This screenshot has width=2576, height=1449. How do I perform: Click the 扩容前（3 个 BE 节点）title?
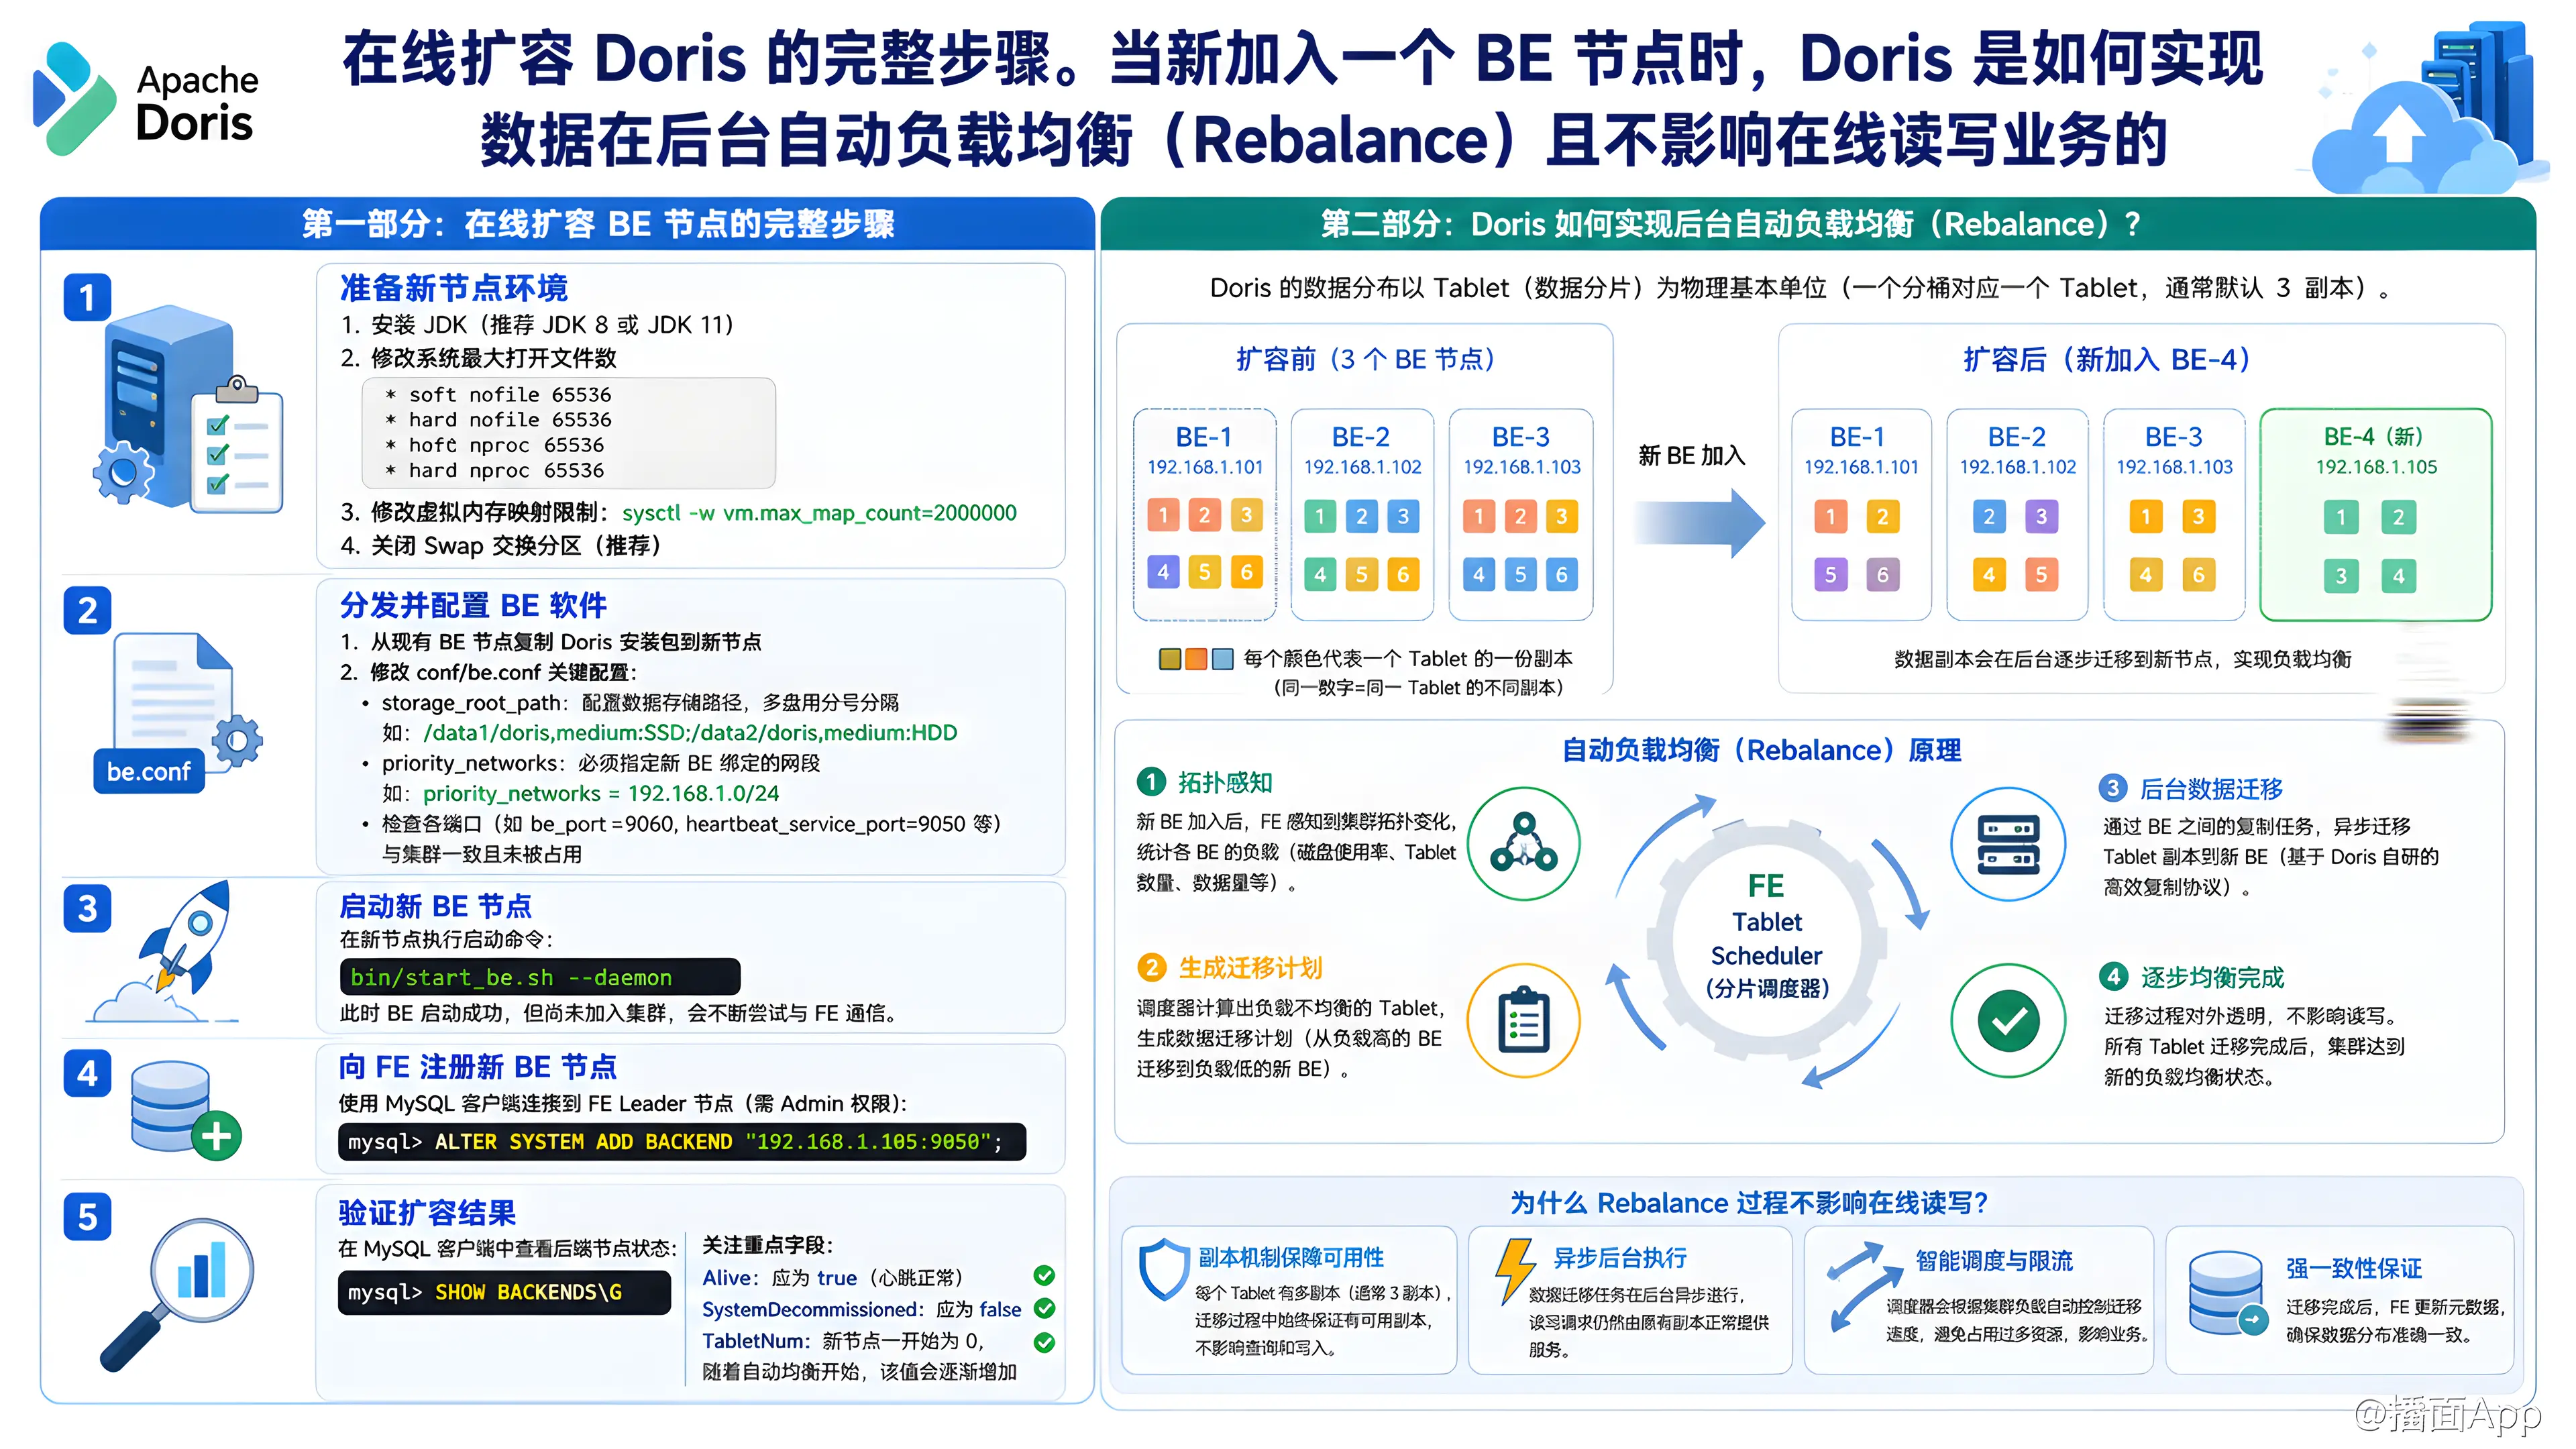(1365, 359)
